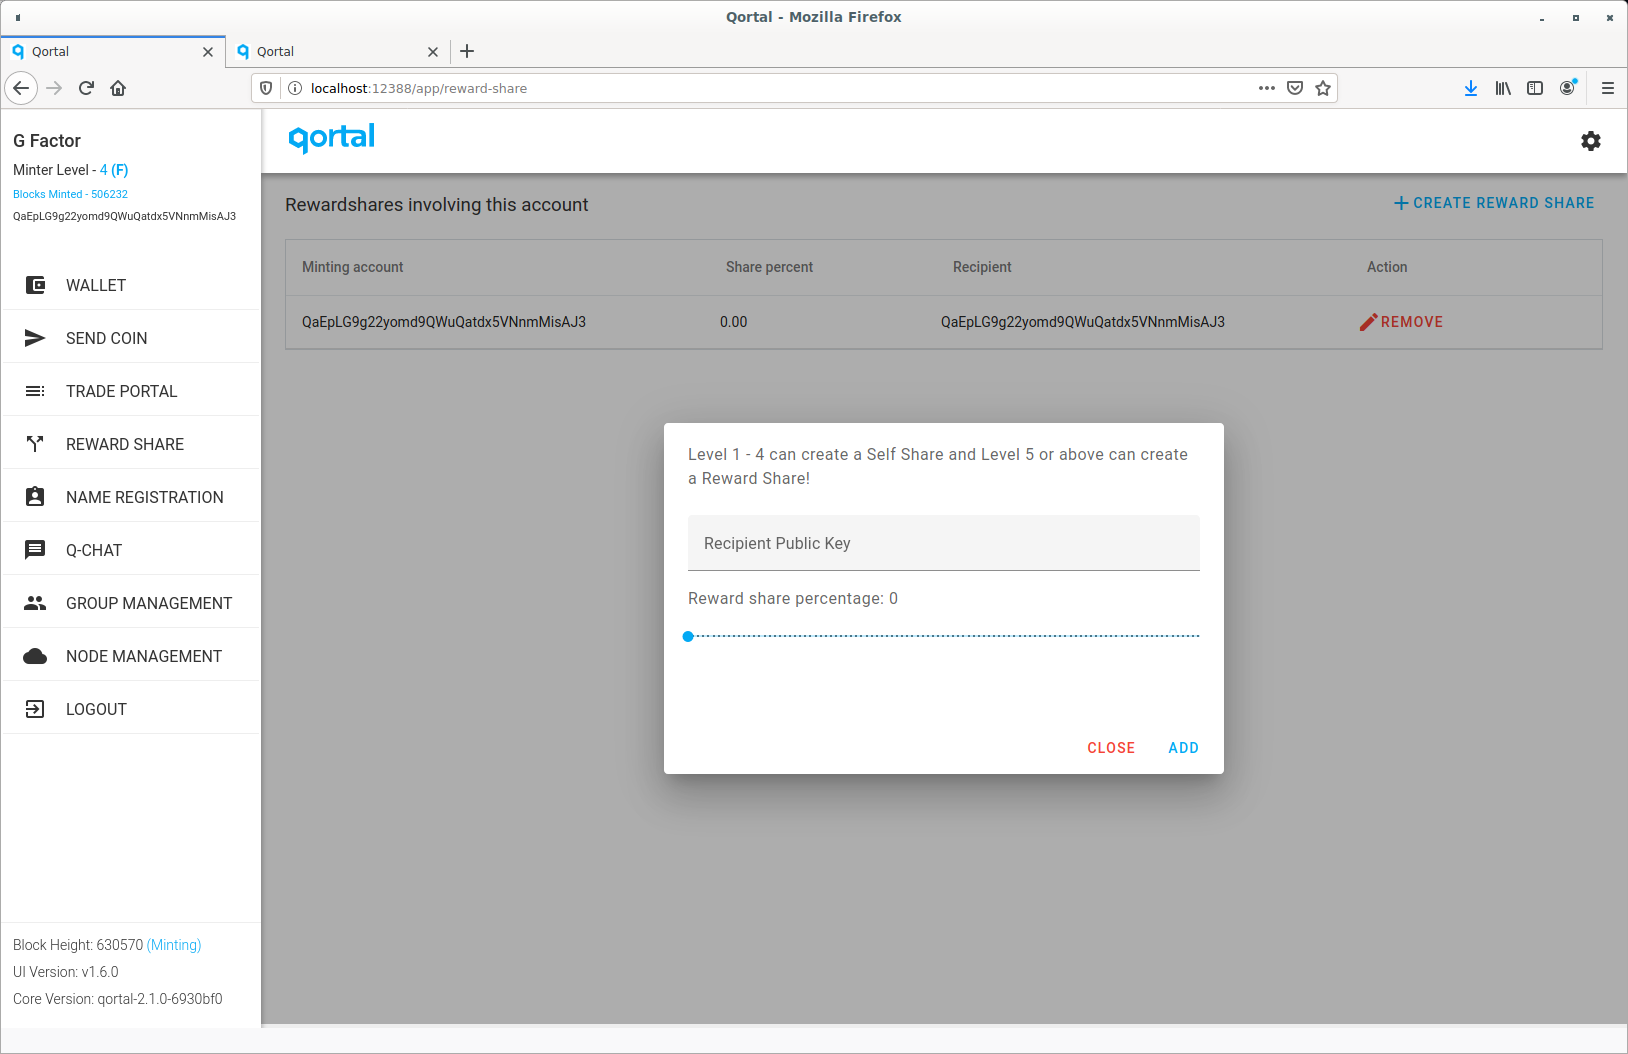Open GROUP MANAGEMENT menu item
1628x1054 pixels.
[x=131, y=603]
